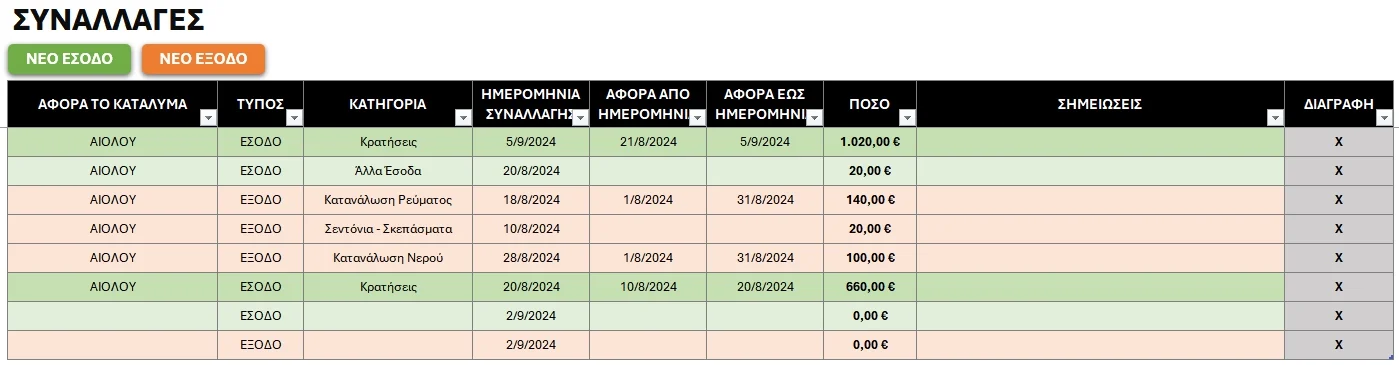Select notes cell of Άλλα Έσοδα row
The image size is (1399, 365).
(1100, 171)
